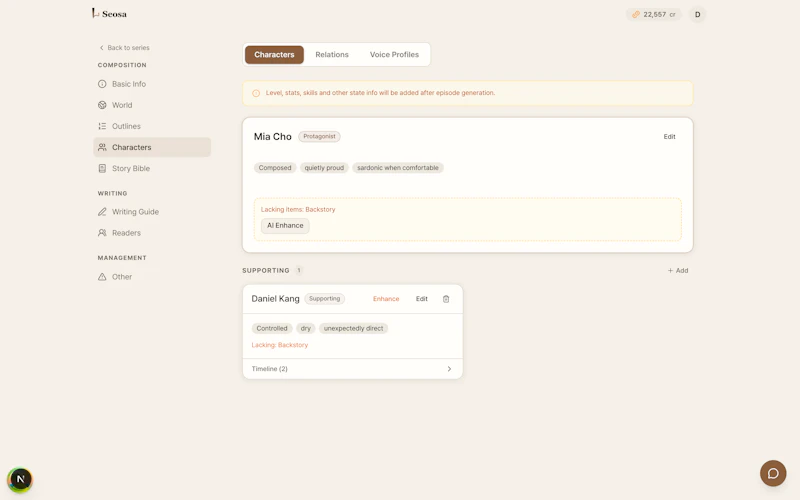Edit Mia Cho character
The image size is (800, 500).
tap(669, 136)
